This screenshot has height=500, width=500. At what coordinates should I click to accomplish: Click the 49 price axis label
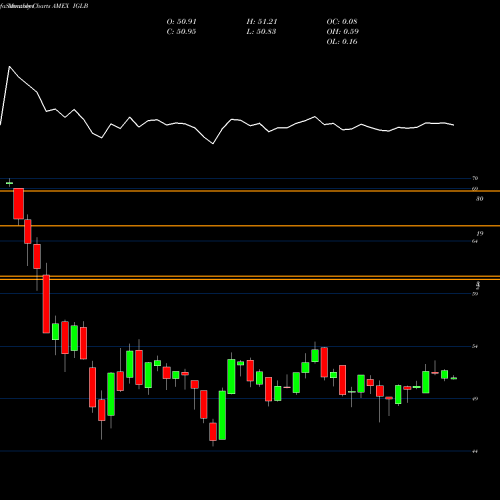(x=475, y=399)
